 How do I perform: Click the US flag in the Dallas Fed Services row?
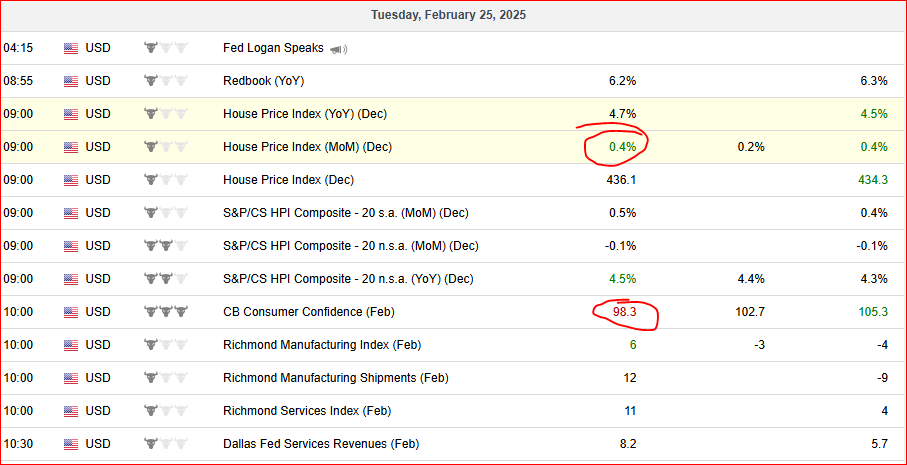tap(71, 445)
